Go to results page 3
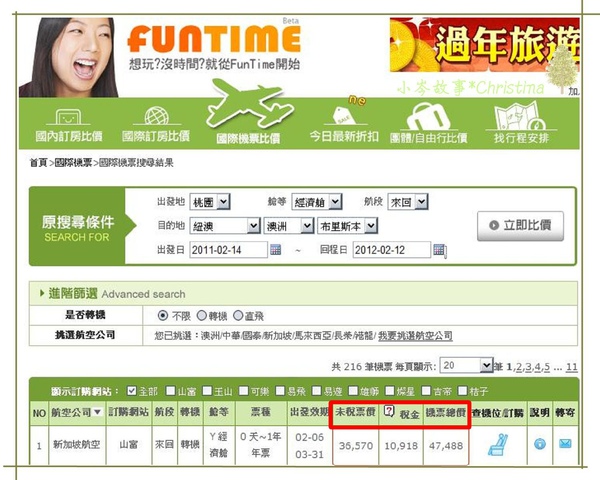600x480 pixels. [528, 367]
